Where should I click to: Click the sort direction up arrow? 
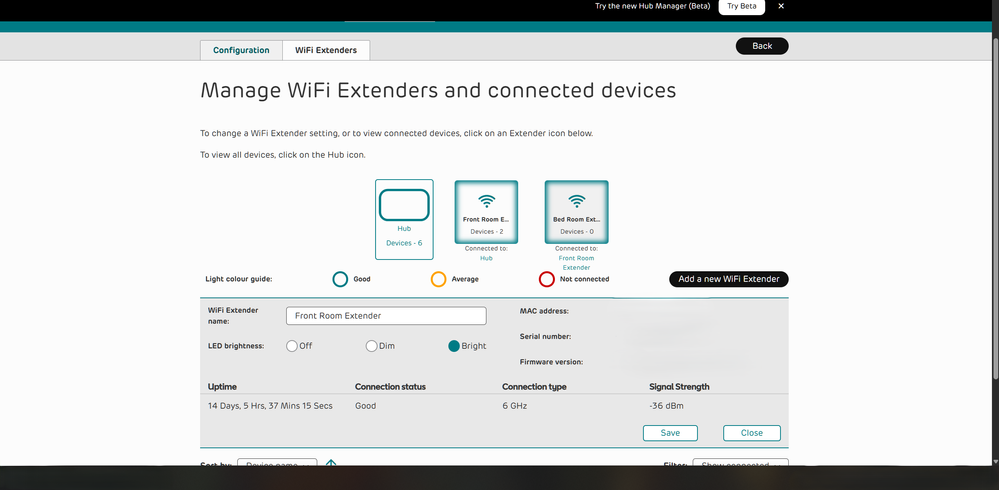(x=331, y=464)
